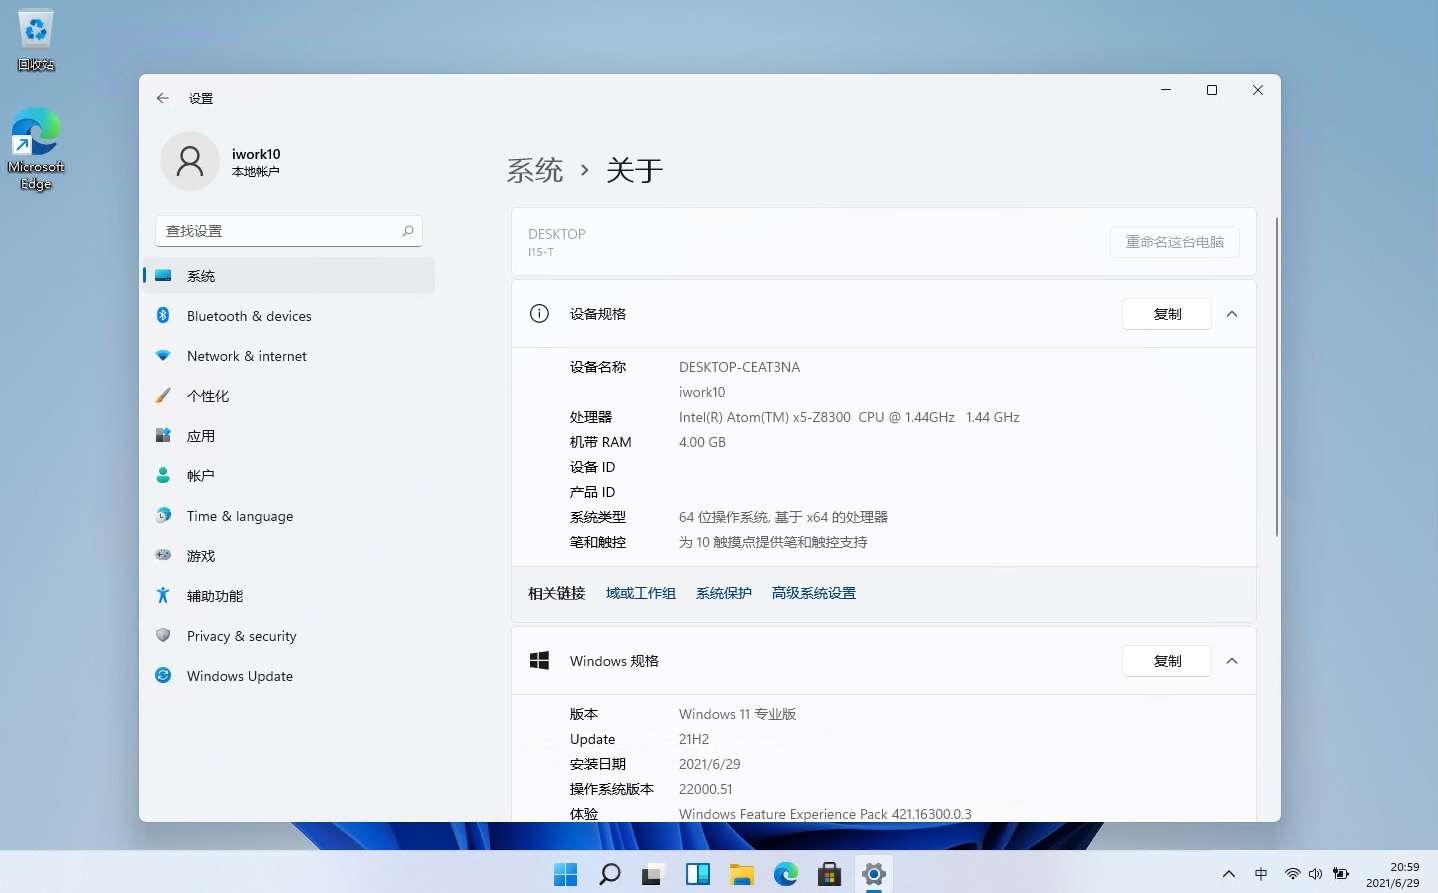Click the search icon in taskbar
Viewport: 1438px width, 893px height.
(x=609, y=875)
